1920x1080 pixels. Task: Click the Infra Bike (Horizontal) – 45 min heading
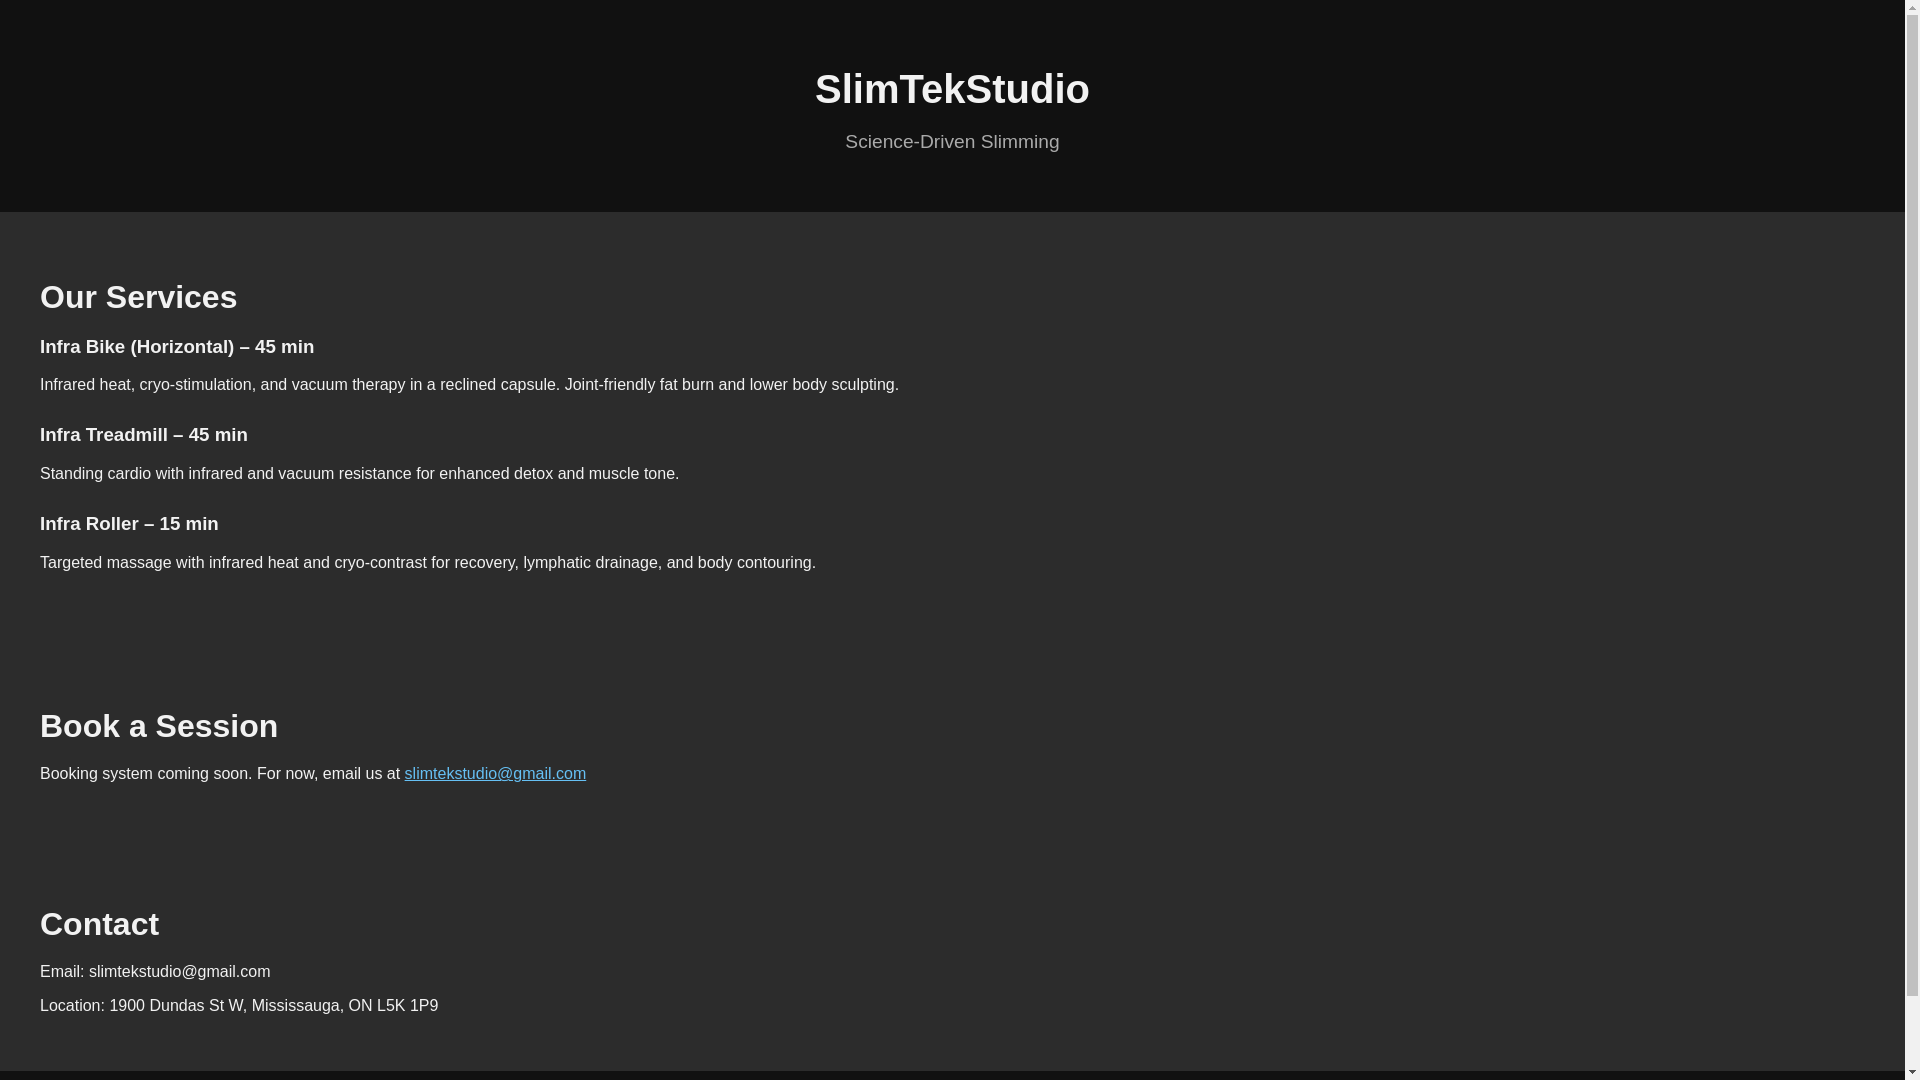click(x=177, y=346)
